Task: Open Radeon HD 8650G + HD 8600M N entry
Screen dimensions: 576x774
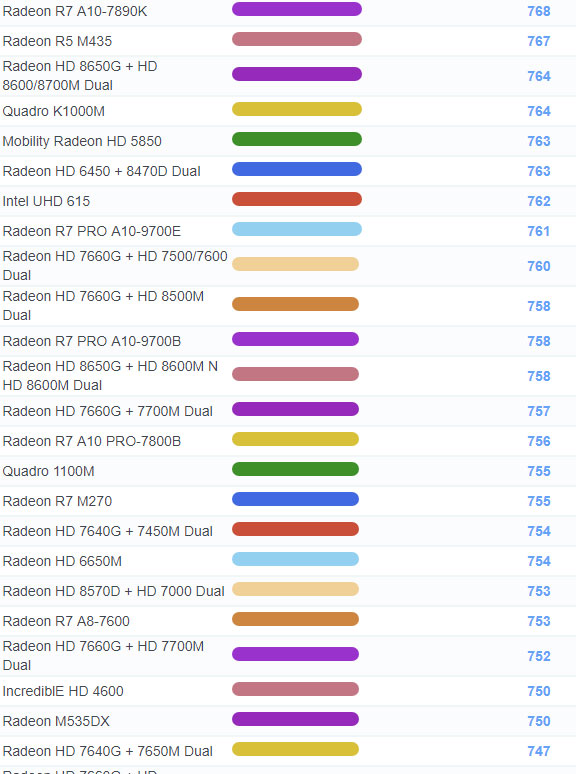Action: [110, 376]
